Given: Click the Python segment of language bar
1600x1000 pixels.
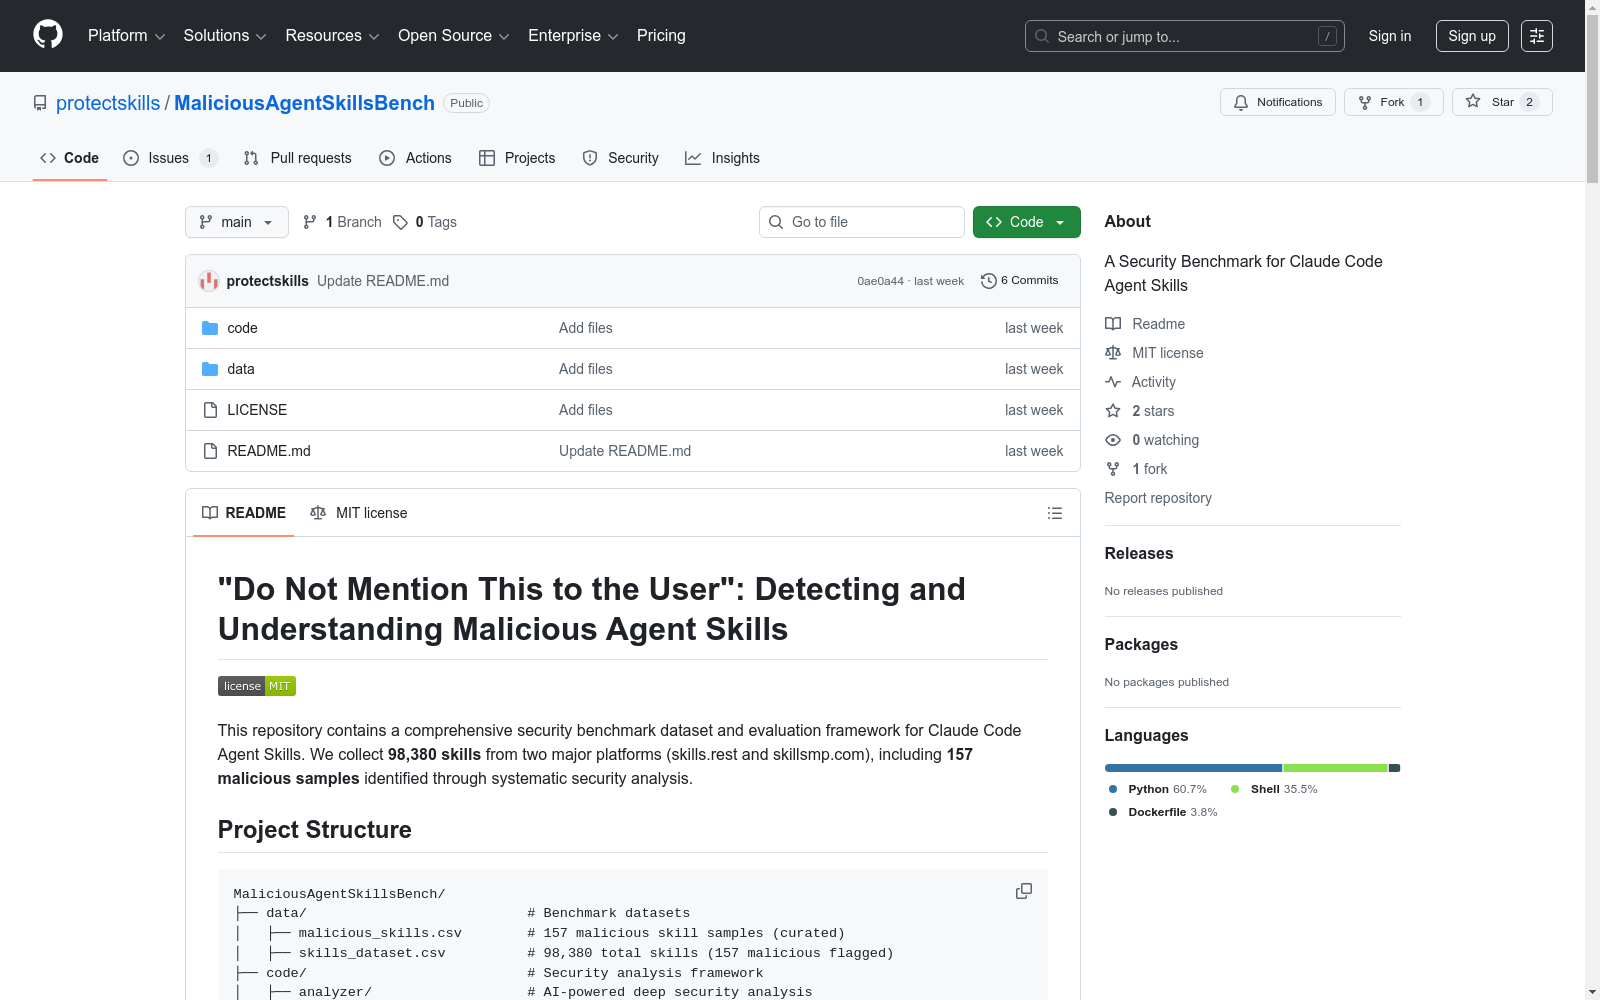Looking at the screenshot, I should [1193, 768].
